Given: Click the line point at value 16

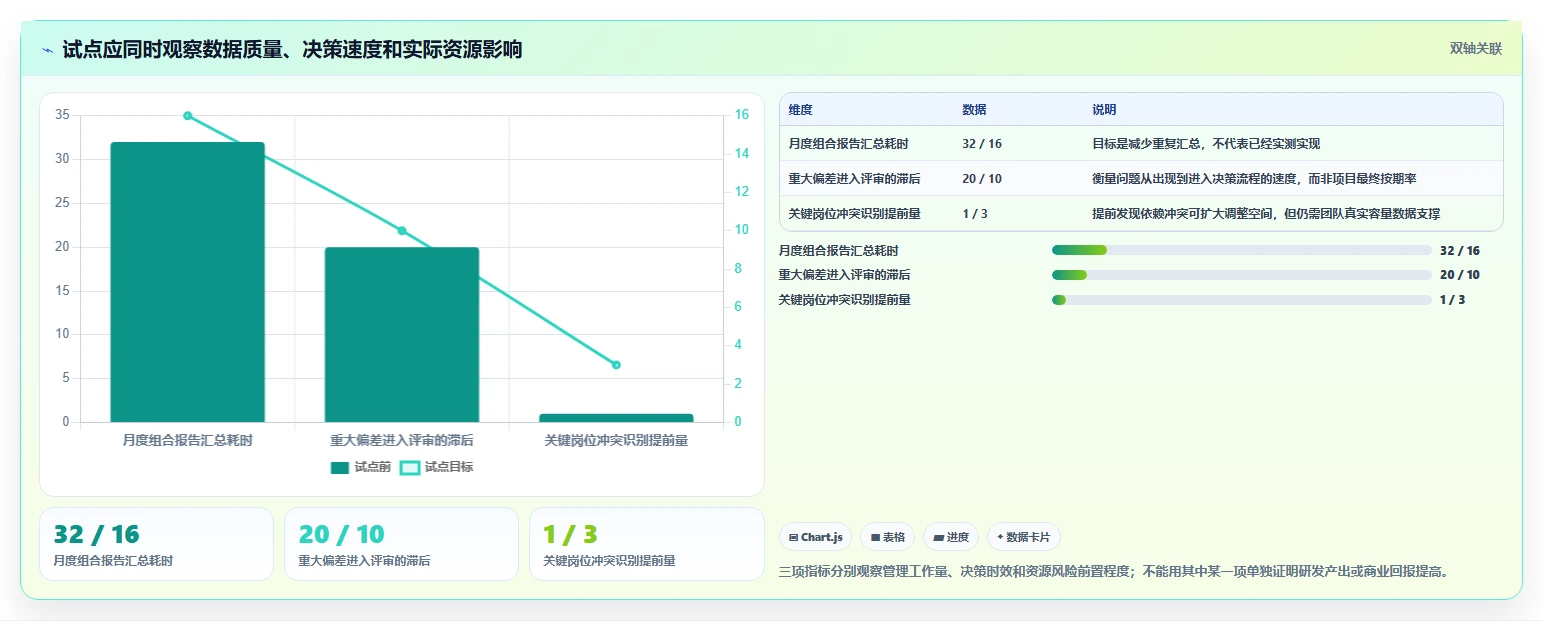Looking at the screenshot, I should point(187,116).
